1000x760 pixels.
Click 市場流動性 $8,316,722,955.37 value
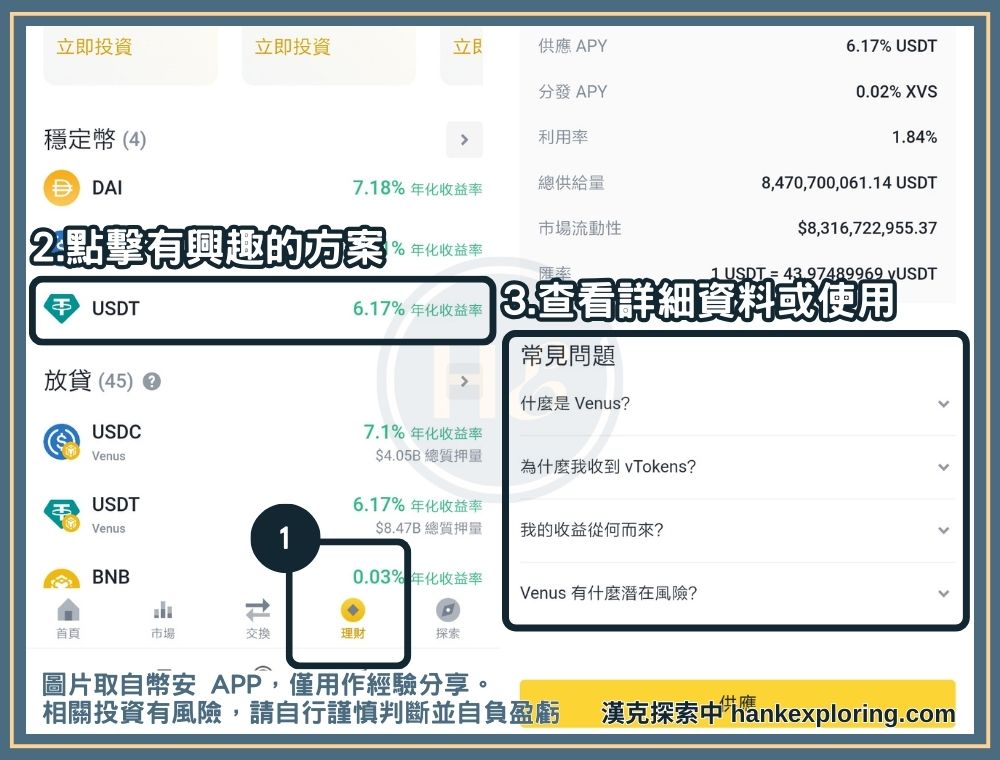(x=867, y=228)
